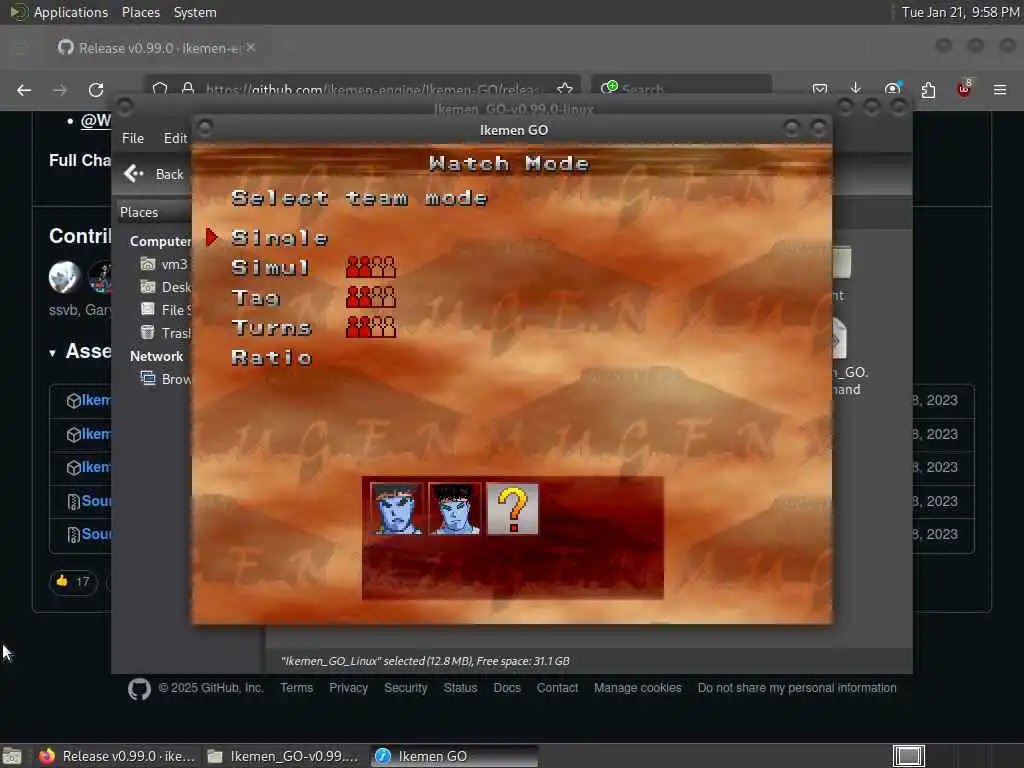Open Browse Network in sidebar

(x=166, y=379)
